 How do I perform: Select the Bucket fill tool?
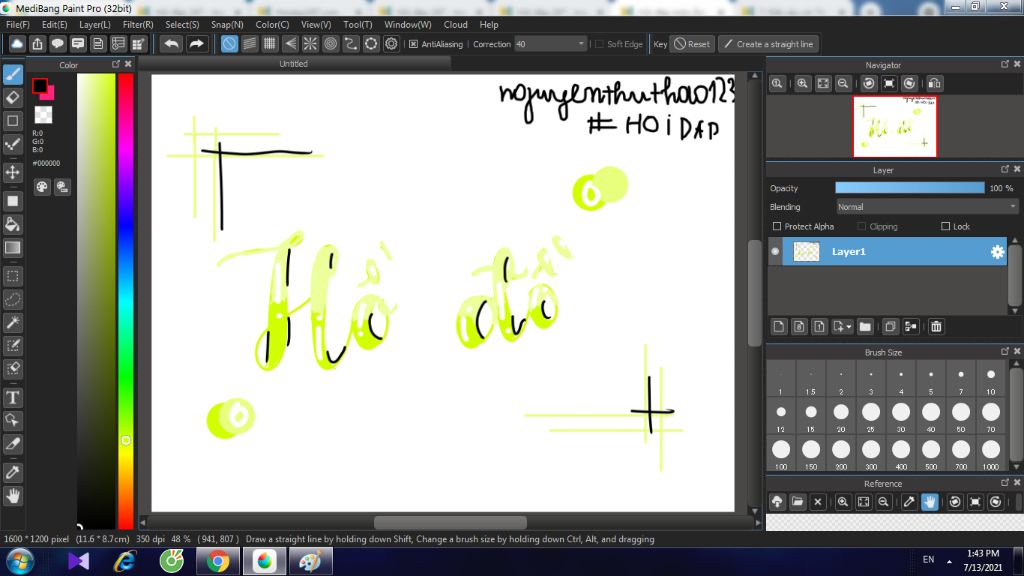[12, 225]
